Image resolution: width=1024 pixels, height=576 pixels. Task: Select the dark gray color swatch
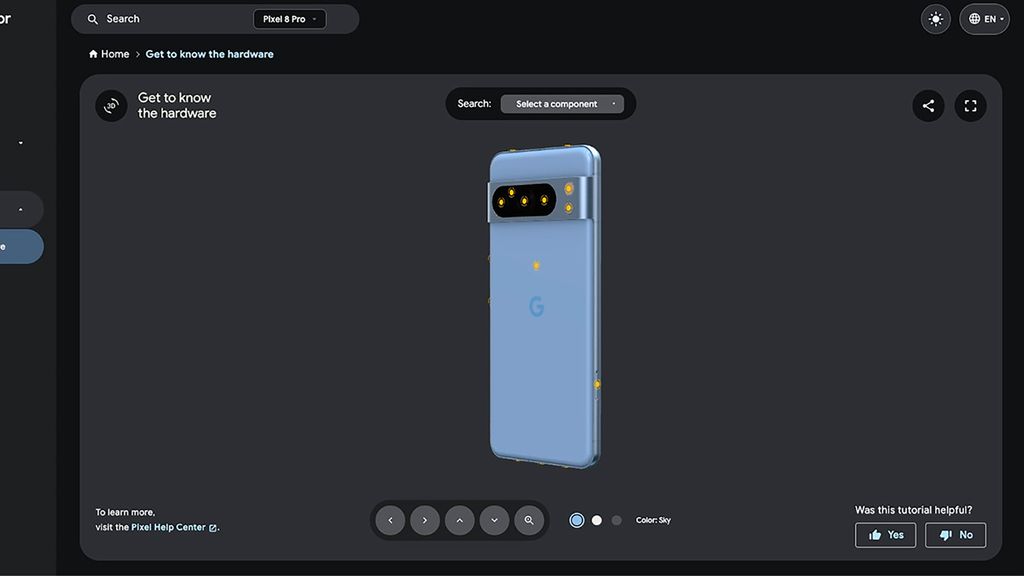[616, 520]
